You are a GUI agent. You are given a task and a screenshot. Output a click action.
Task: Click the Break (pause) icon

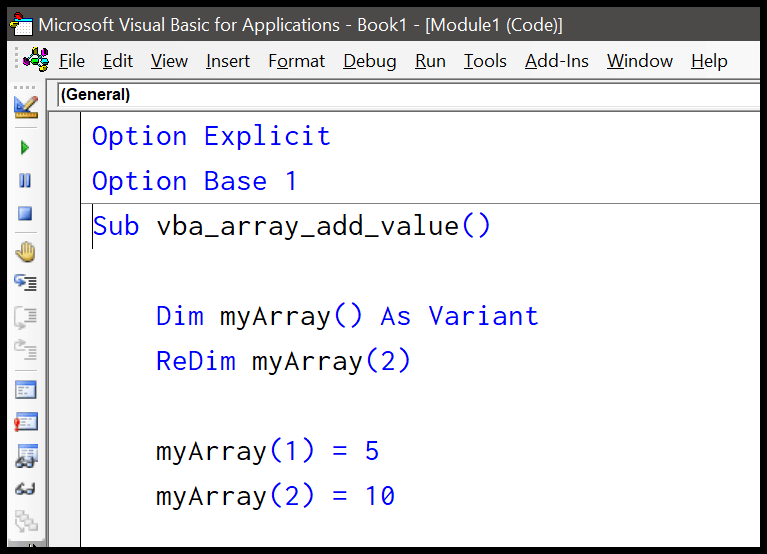coord(25,181)
